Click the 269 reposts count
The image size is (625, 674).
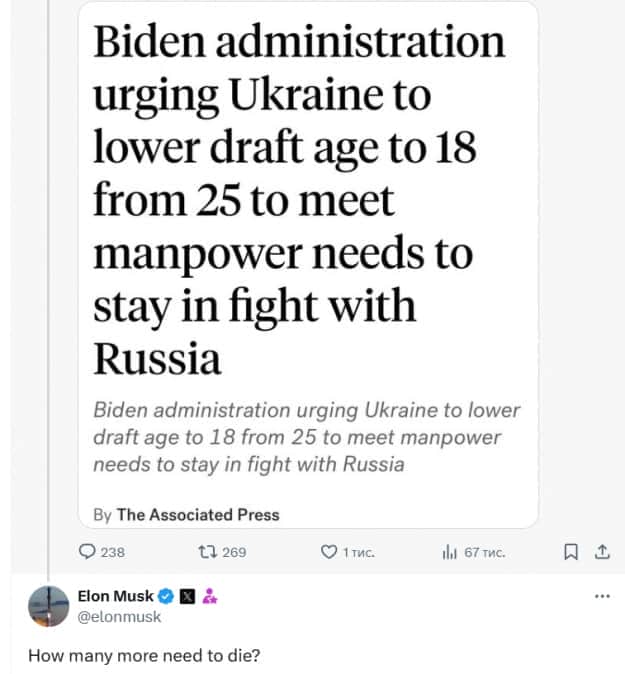pos(234,552)
